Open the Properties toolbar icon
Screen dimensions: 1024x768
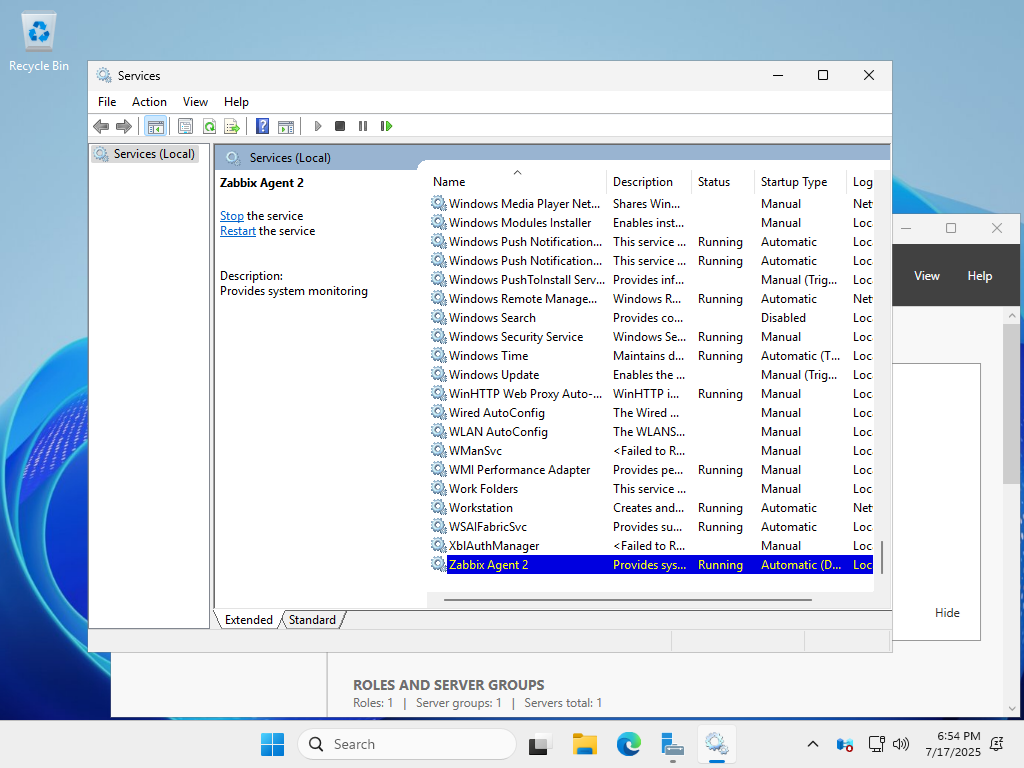[185, 126]
